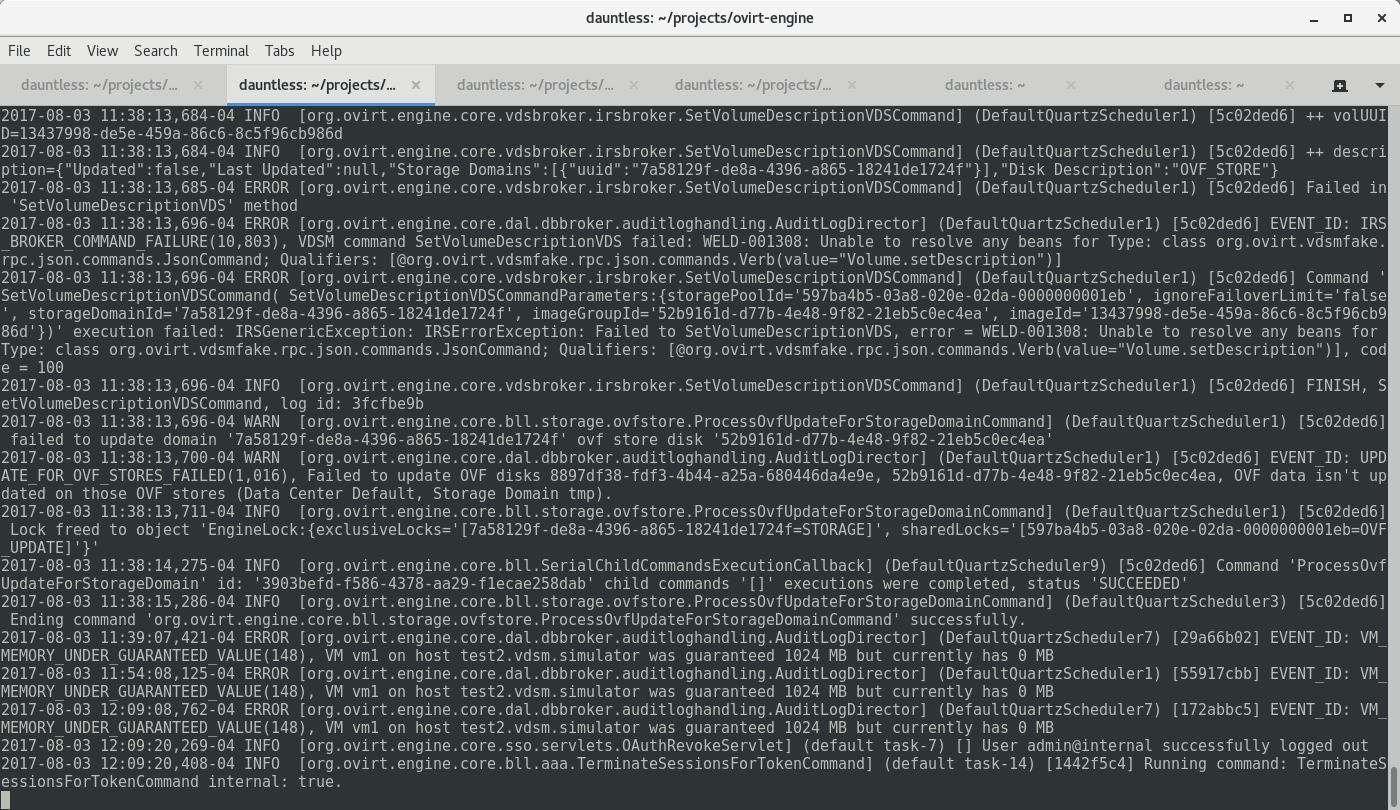Viewport: 1400px width, 810px height.
Task: Close the last tab labeled dauntless: ~
Action: 1289,85
